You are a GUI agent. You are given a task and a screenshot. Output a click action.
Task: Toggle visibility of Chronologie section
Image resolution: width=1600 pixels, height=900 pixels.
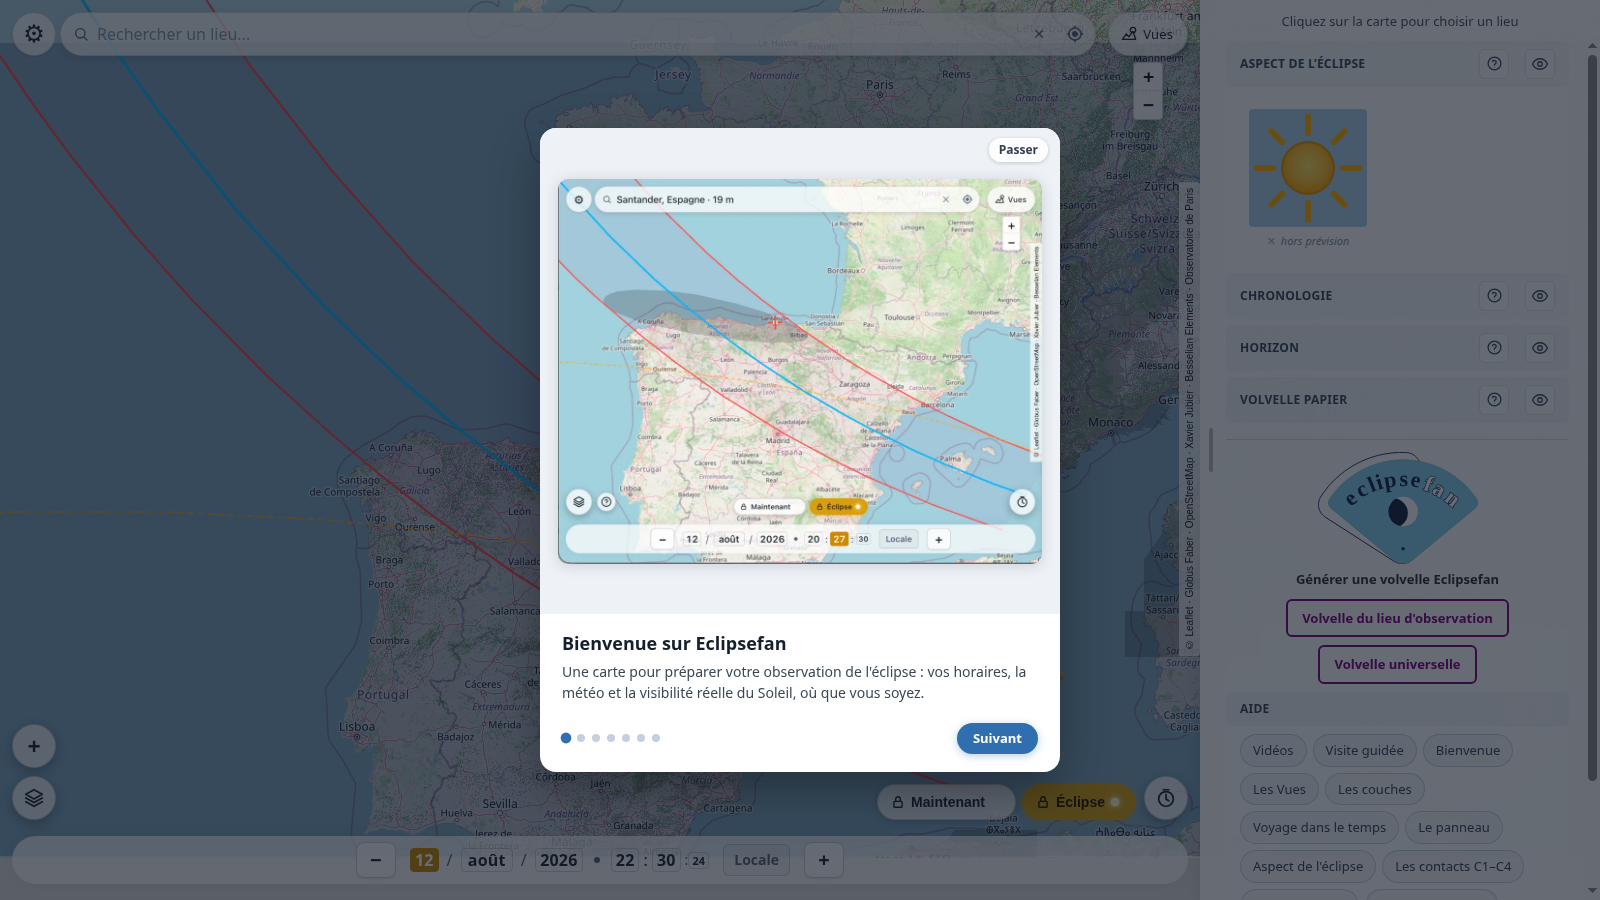click(1540, 296)
